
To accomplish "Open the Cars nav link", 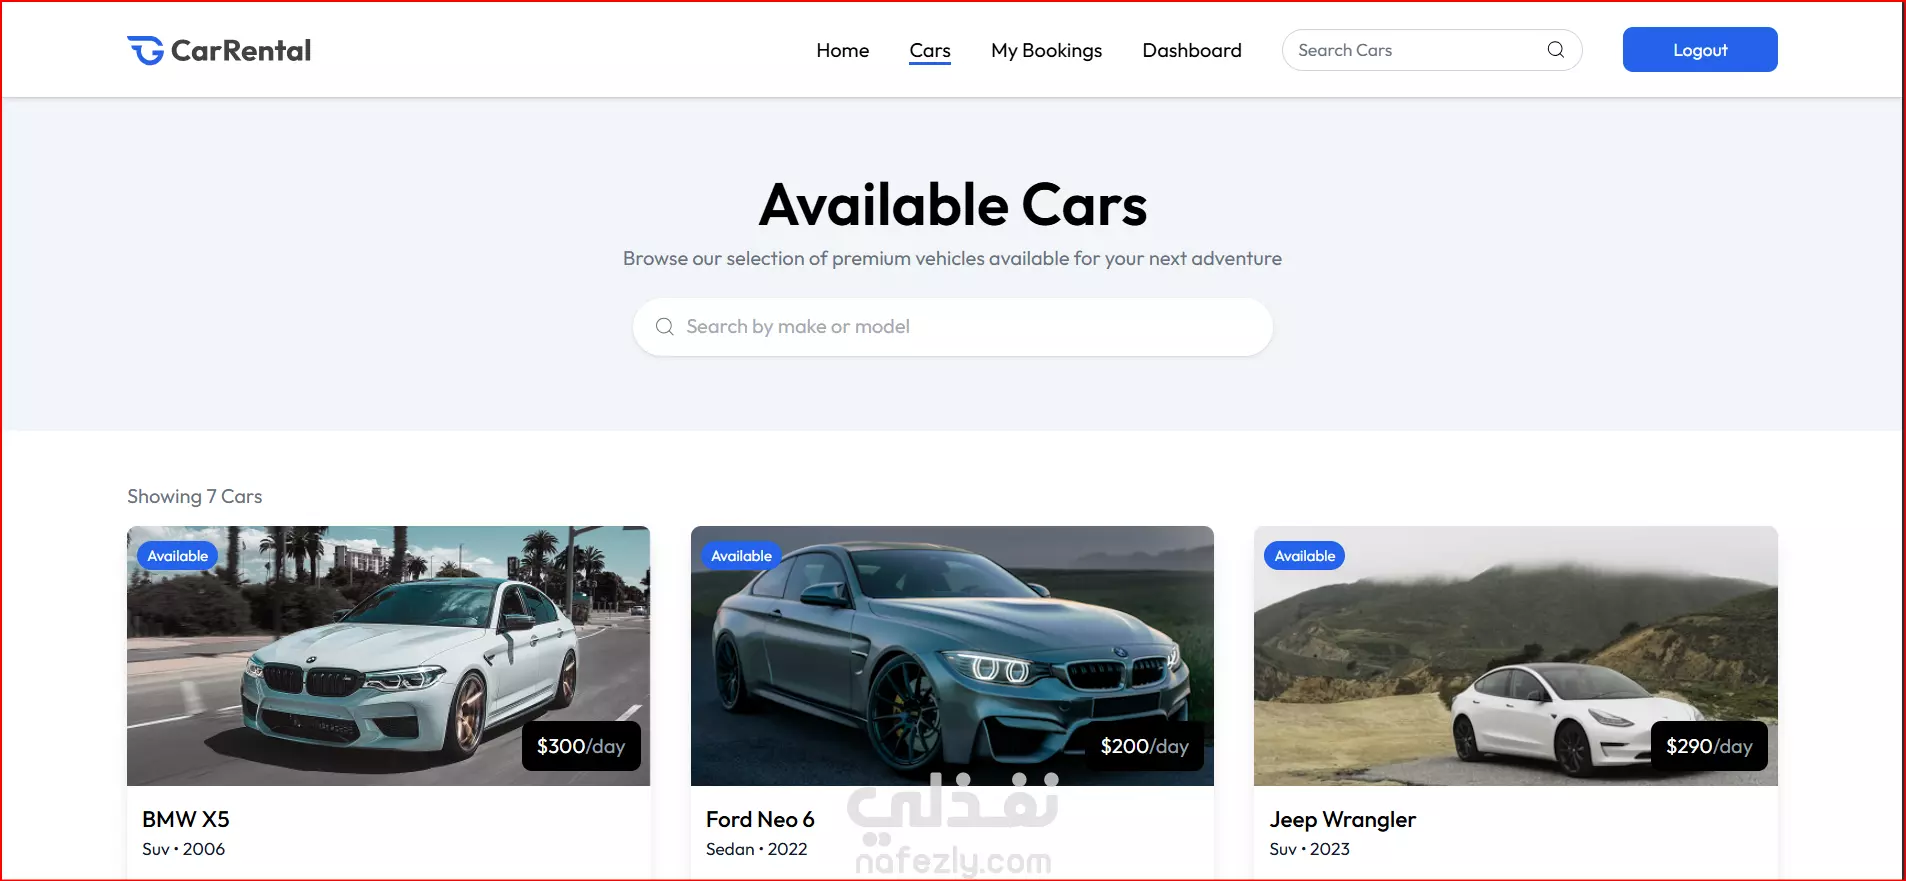I will click(x=929, y=50).
